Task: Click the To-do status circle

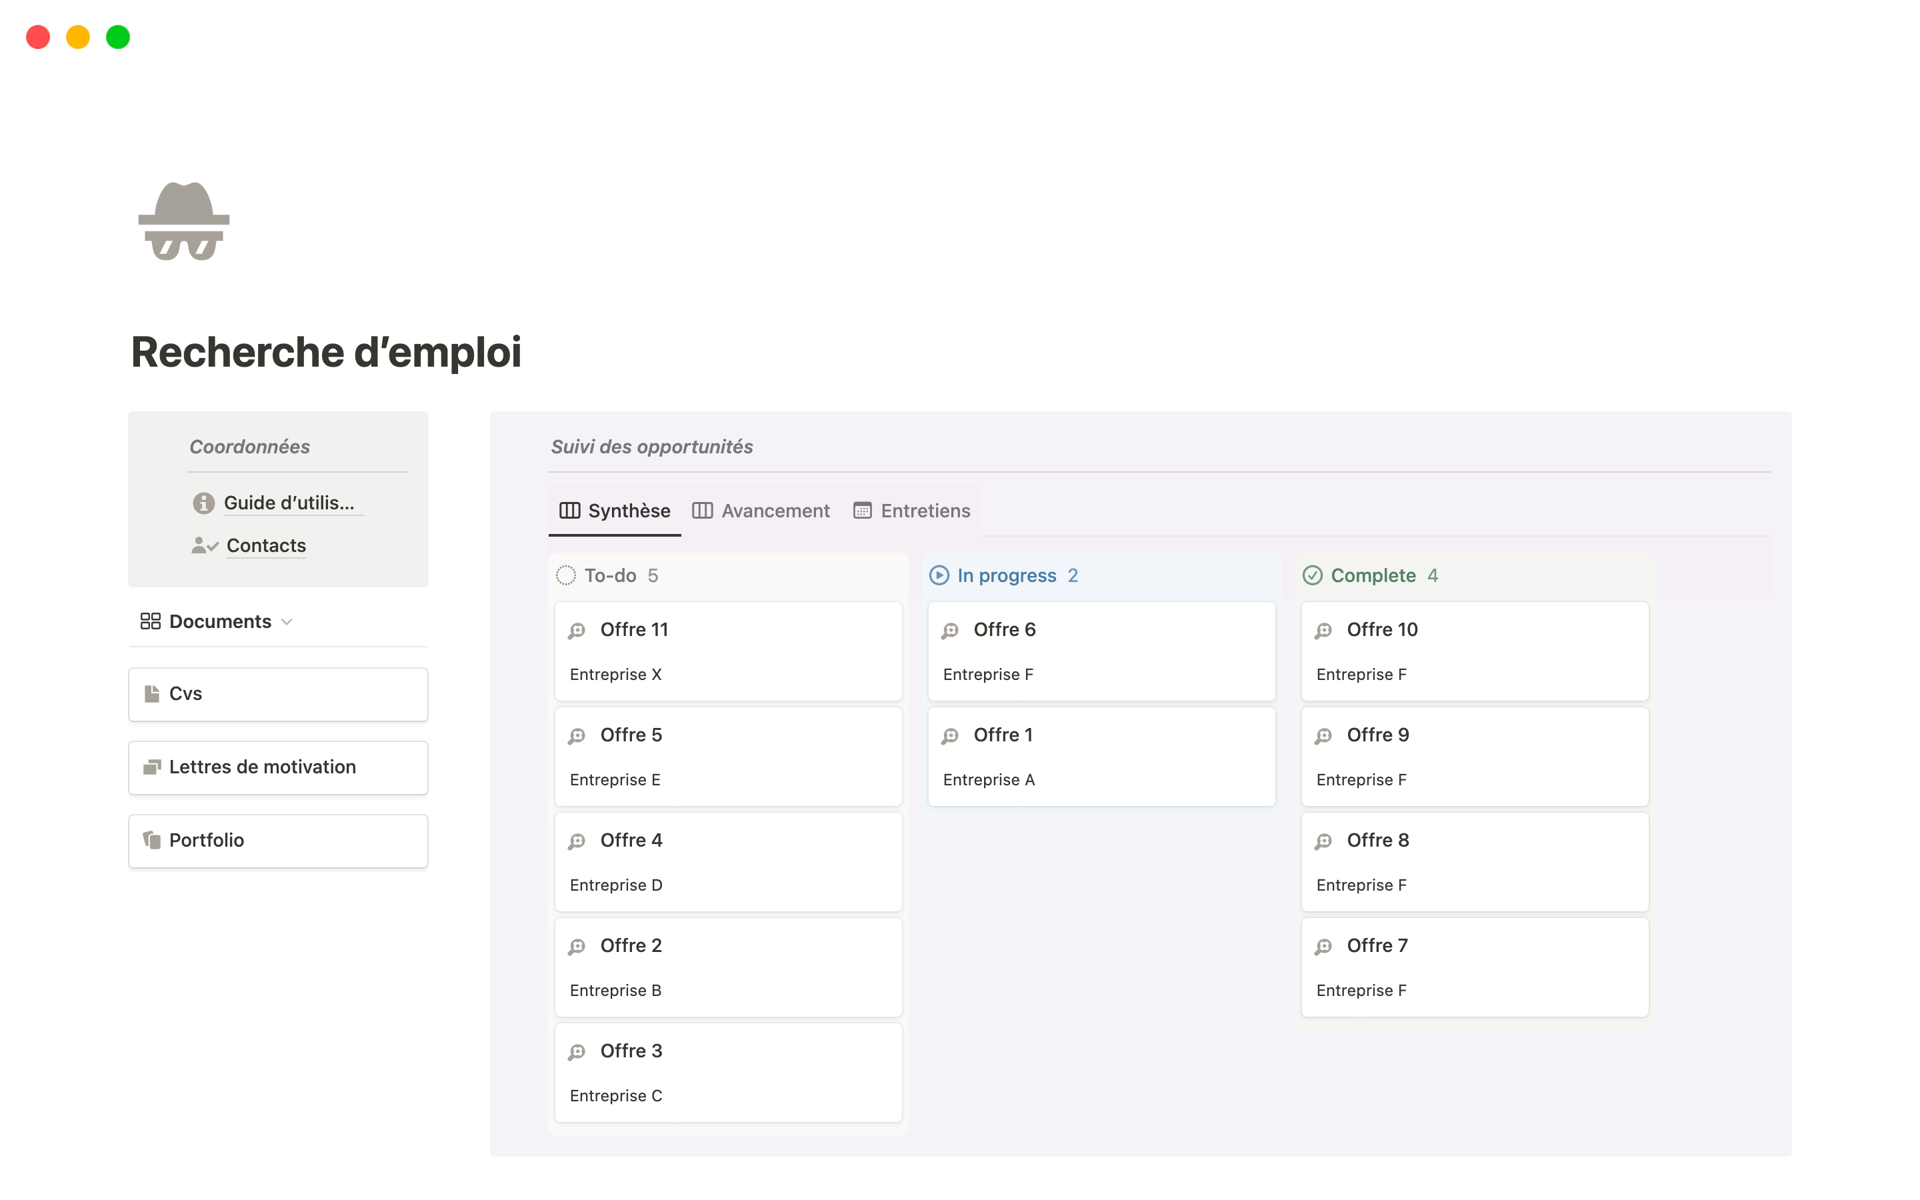Action: click(566, 576)
